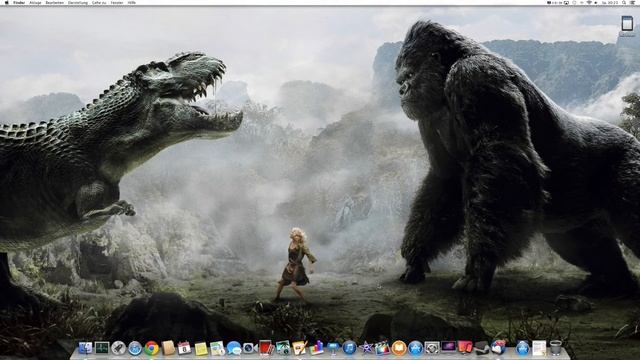Open the Ablage menu
The height and width of the screenshot is (360, 640).
(x=35, y=2)
